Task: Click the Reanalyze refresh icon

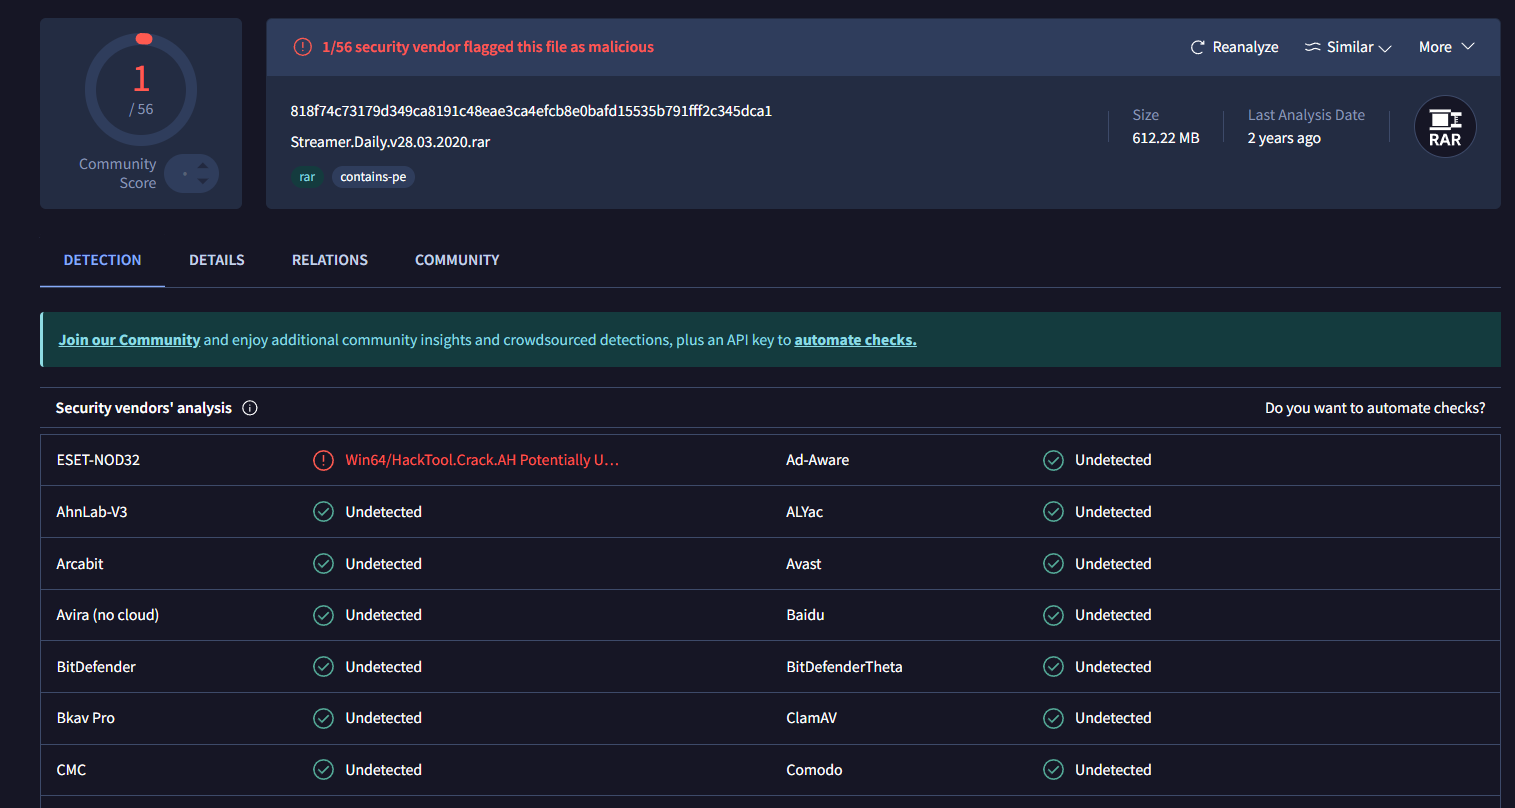Action: pos(1197,47)
